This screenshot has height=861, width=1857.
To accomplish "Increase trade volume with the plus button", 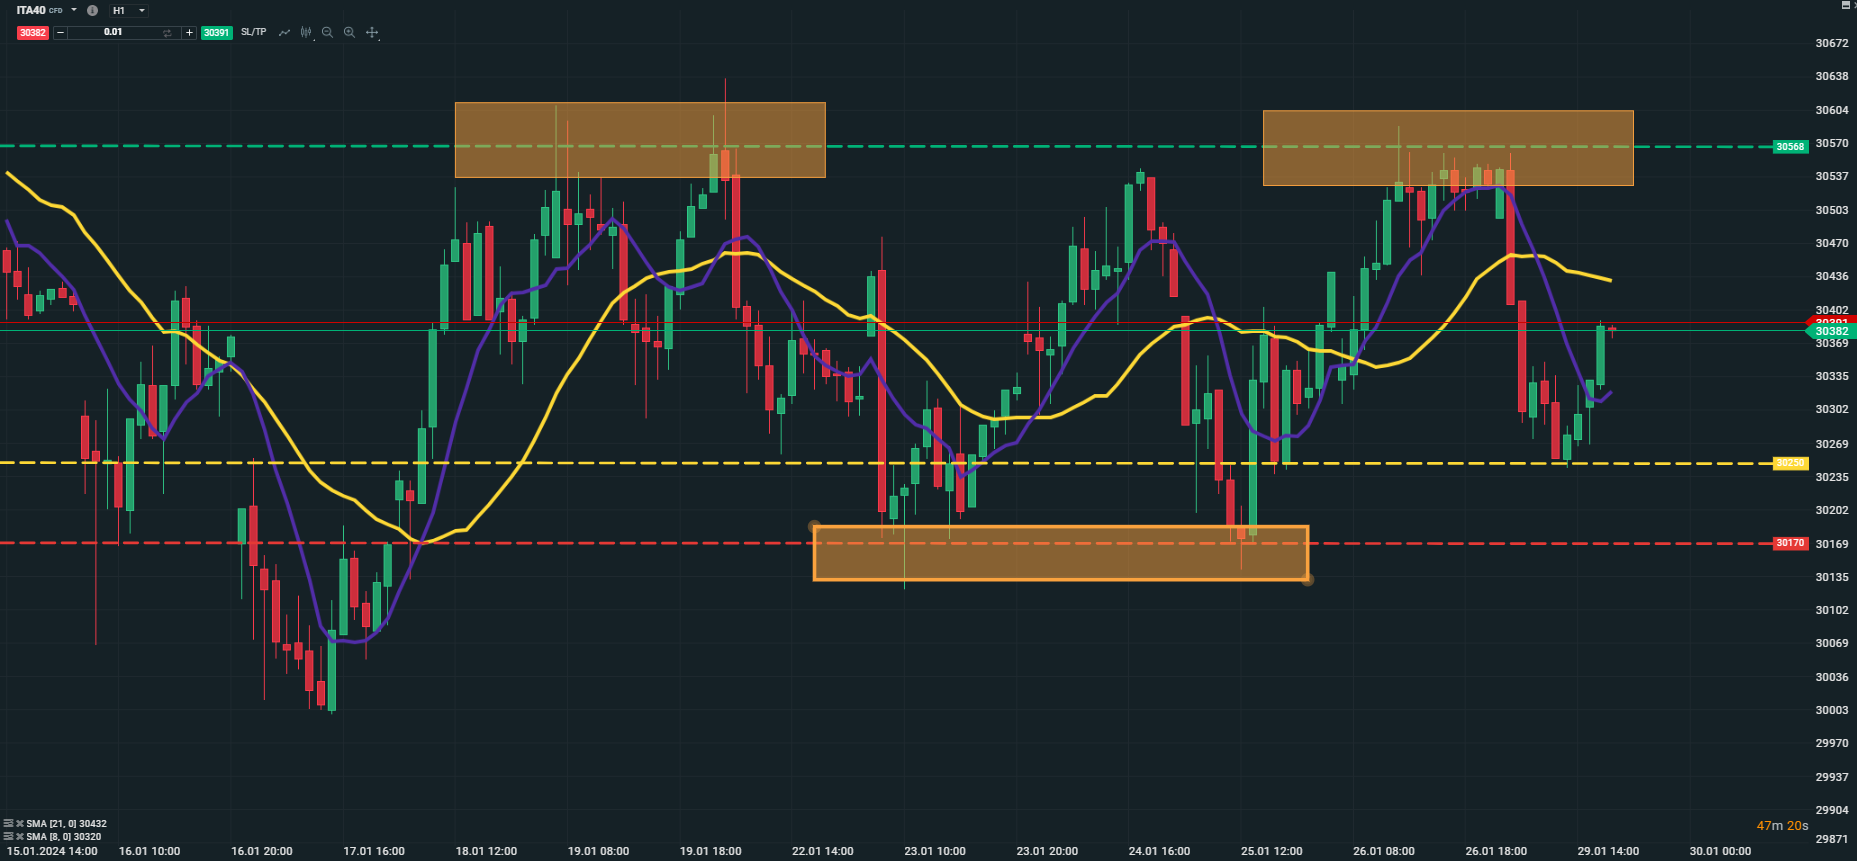I will (189, 33).
